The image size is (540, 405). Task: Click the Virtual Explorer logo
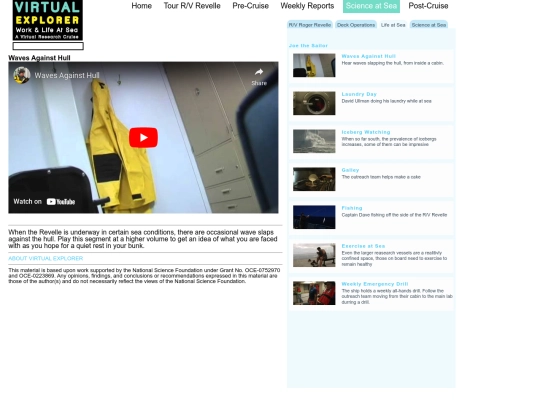[48, 20]
